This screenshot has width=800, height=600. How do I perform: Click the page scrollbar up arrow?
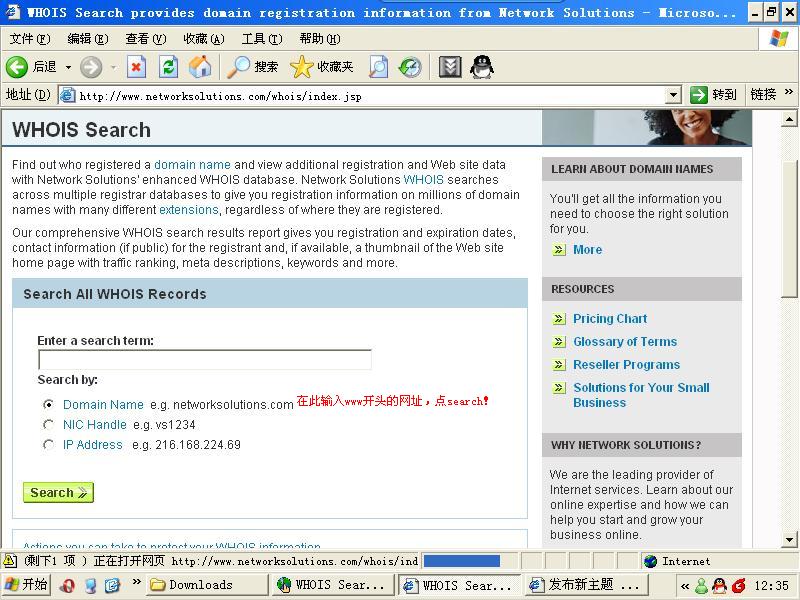click(789, 119)
